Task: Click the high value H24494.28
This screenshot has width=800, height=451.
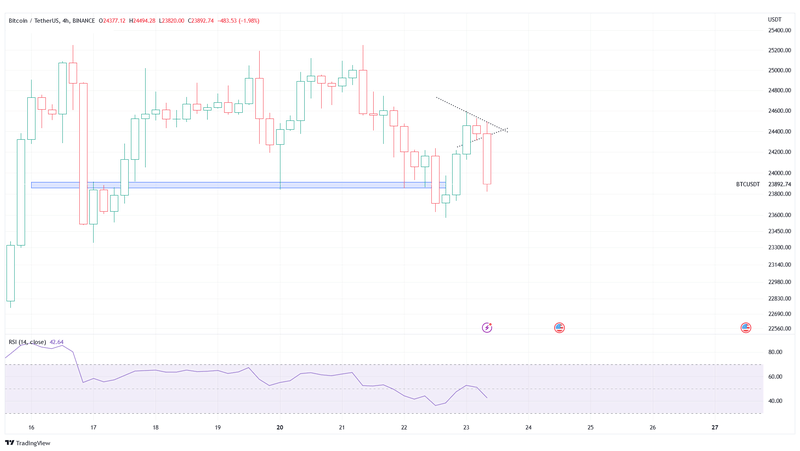Action: pyautogui.click(x=142, y=21)
